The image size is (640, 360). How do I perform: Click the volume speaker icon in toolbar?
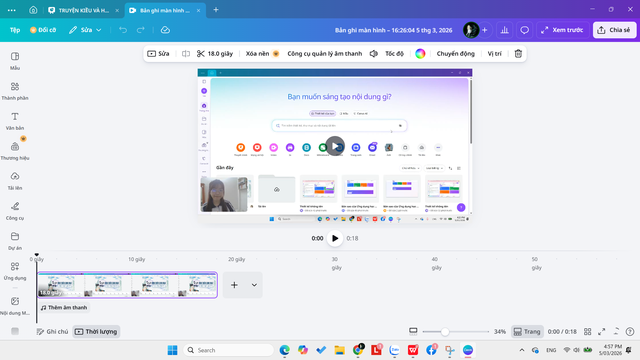[373, 53]
